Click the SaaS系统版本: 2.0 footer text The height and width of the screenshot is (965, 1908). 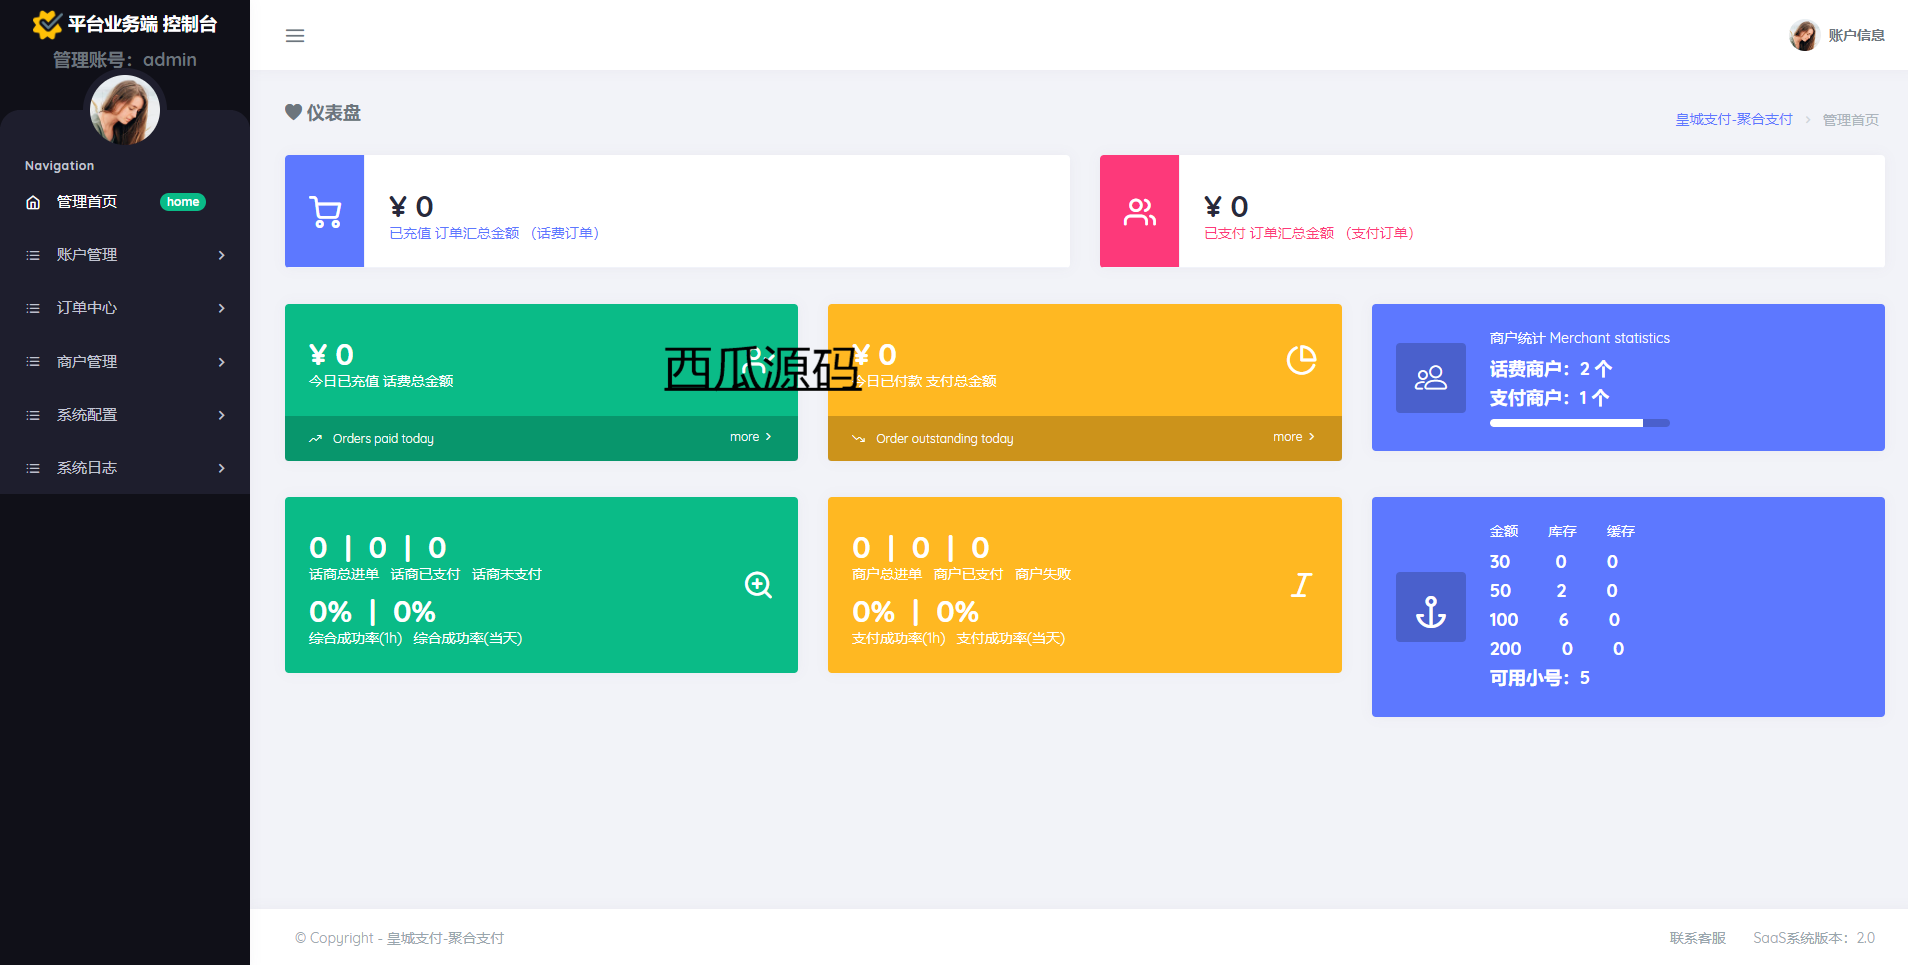click(x=1814, y=938)
